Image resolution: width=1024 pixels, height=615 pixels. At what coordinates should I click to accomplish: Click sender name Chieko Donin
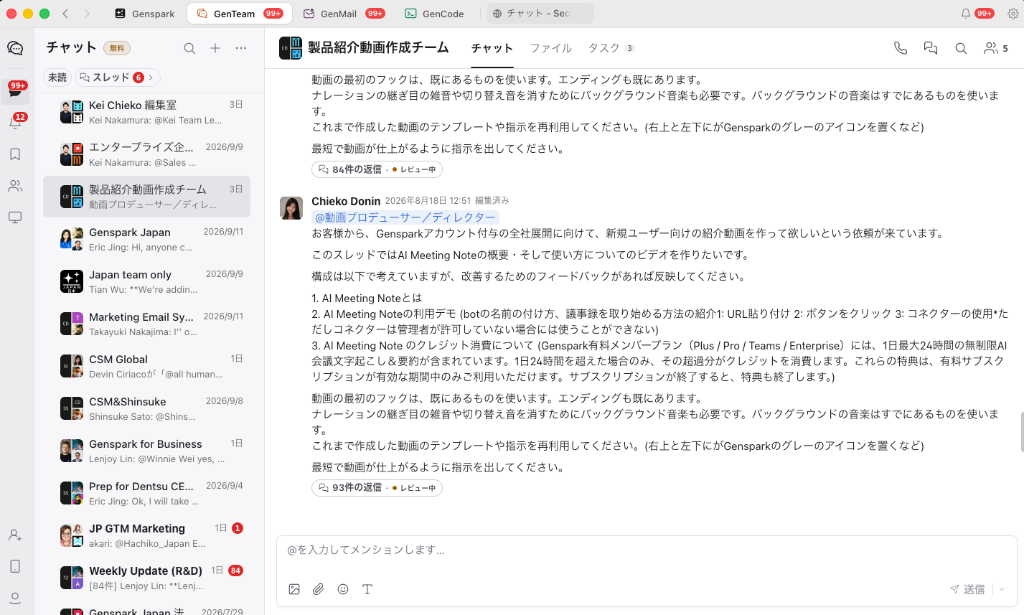(345, 201)
